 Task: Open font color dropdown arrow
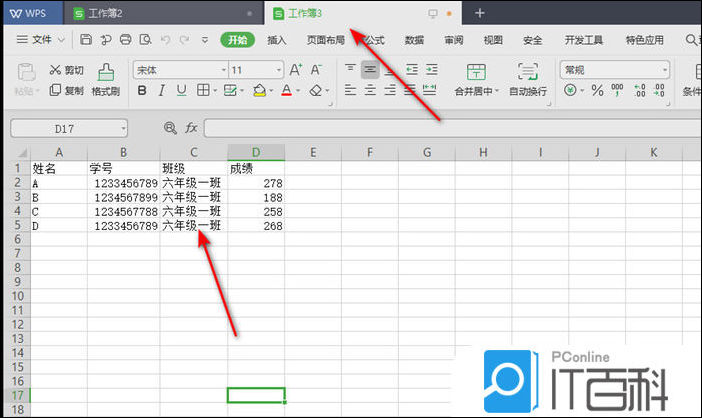tap(298, 91)
